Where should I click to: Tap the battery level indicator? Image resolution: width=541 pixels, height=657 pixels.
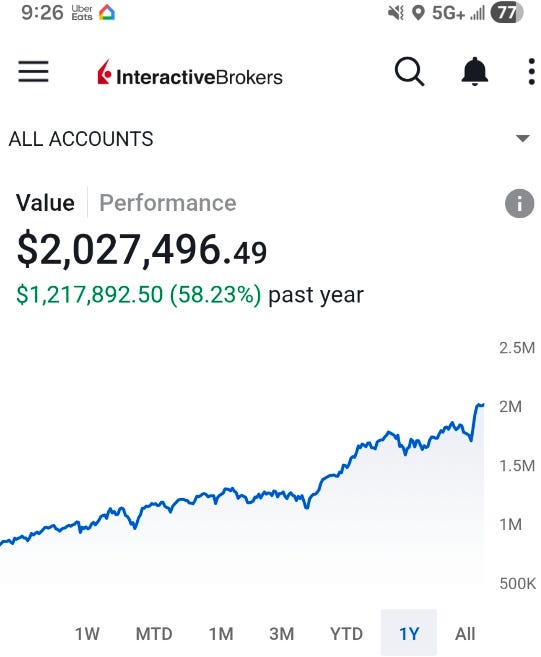pos(507,13)
